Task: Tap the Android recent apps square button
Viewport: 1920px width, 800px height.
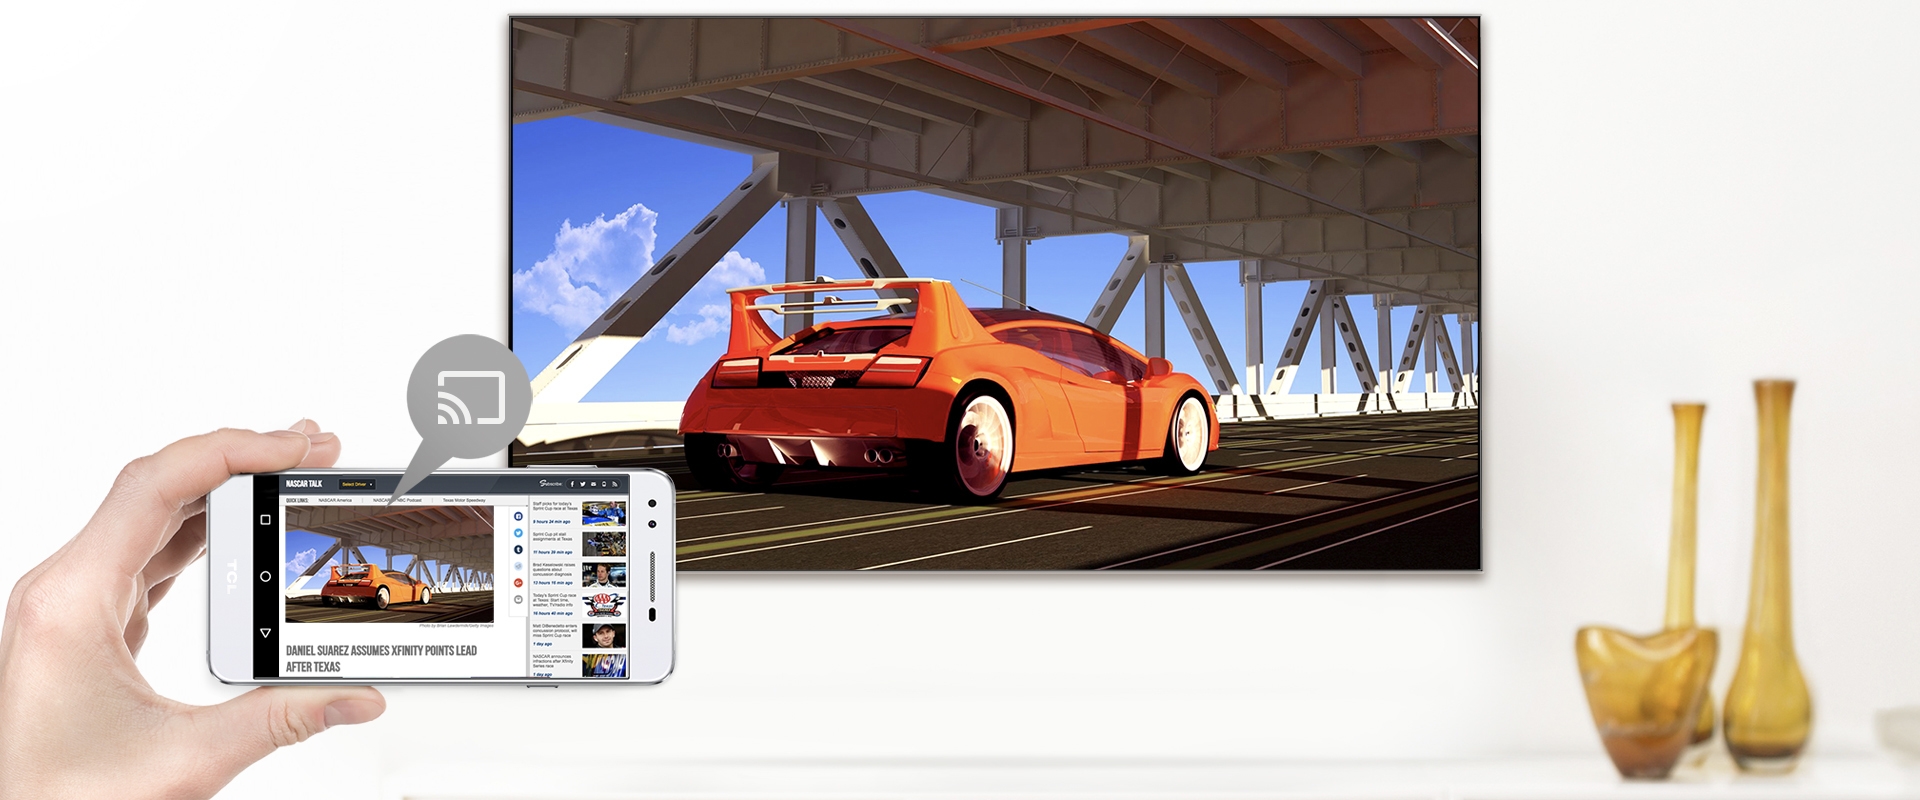Action: pyautogui.click(x=265, y=520)
